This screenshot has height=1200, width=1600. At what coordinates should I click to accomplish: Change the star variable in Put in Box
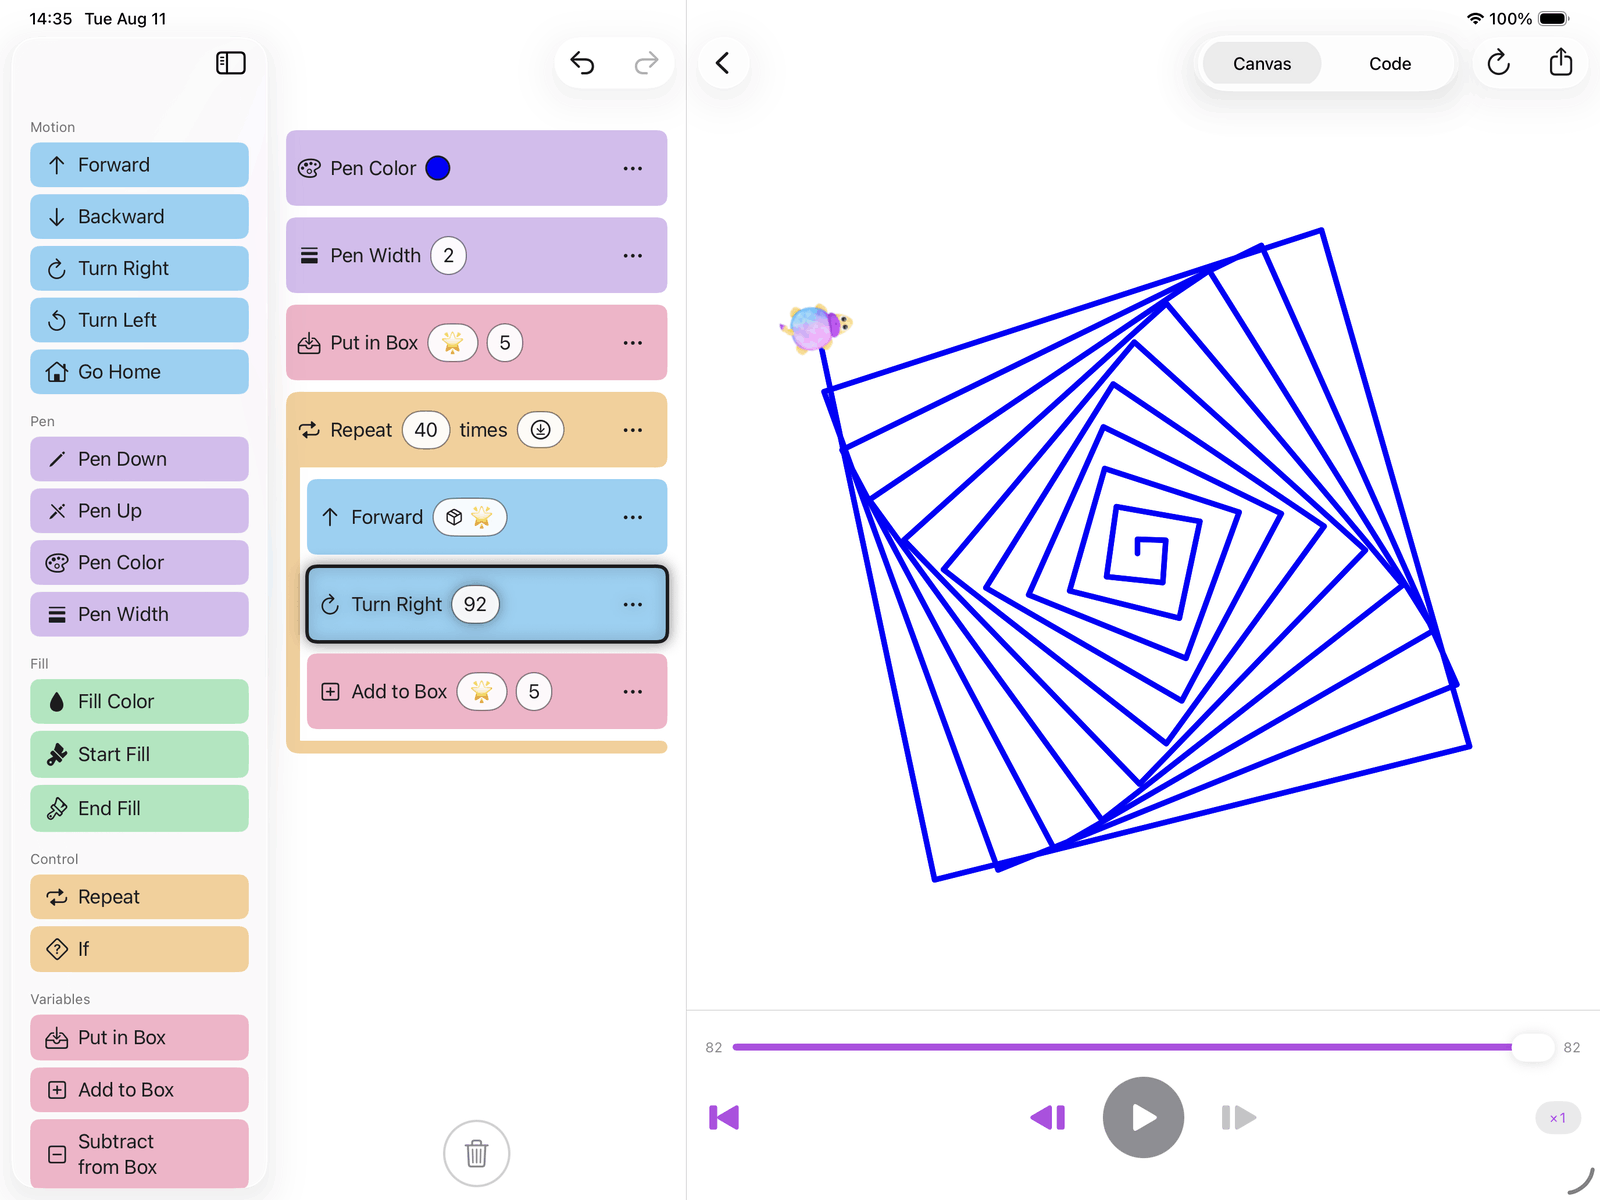pyautogui.click(x=453, y=343)
